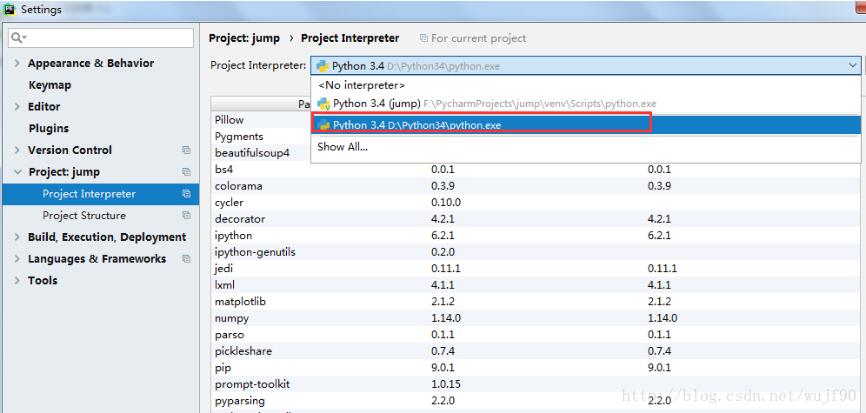Collapse the Project: jump section

coord(17,172)
